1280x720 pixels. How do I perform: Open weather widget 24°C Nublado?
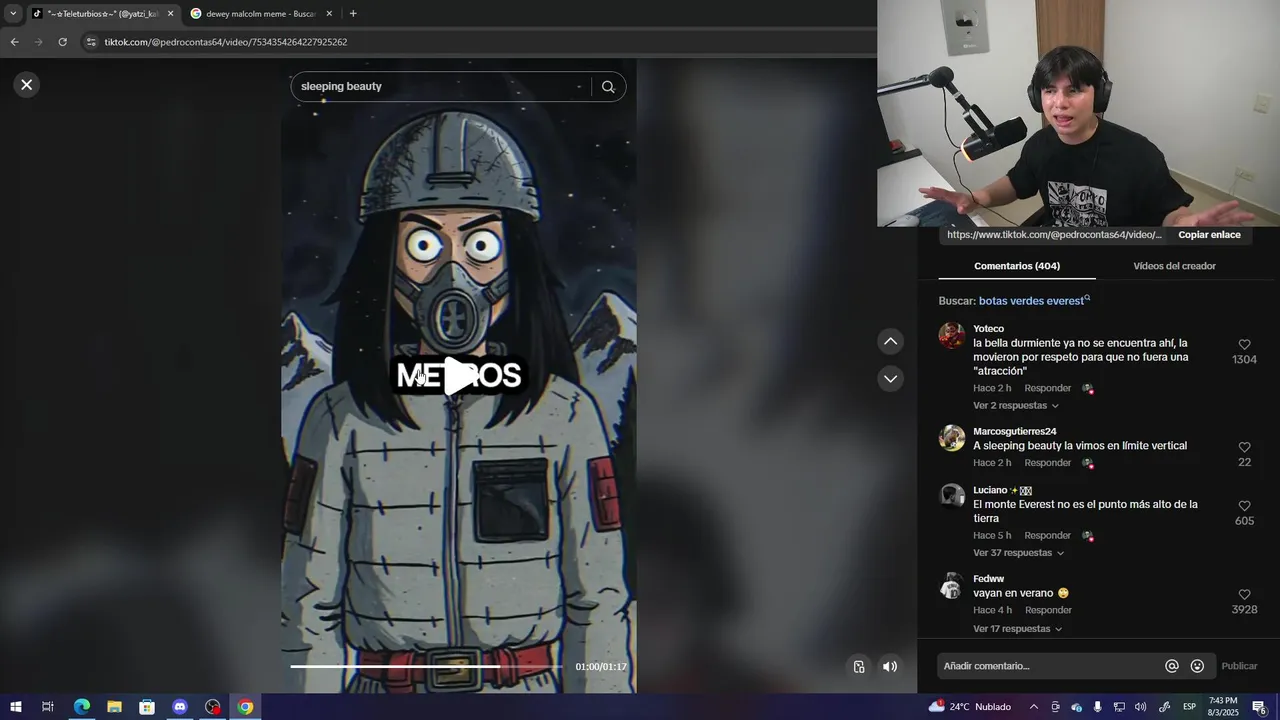point(970,707)
